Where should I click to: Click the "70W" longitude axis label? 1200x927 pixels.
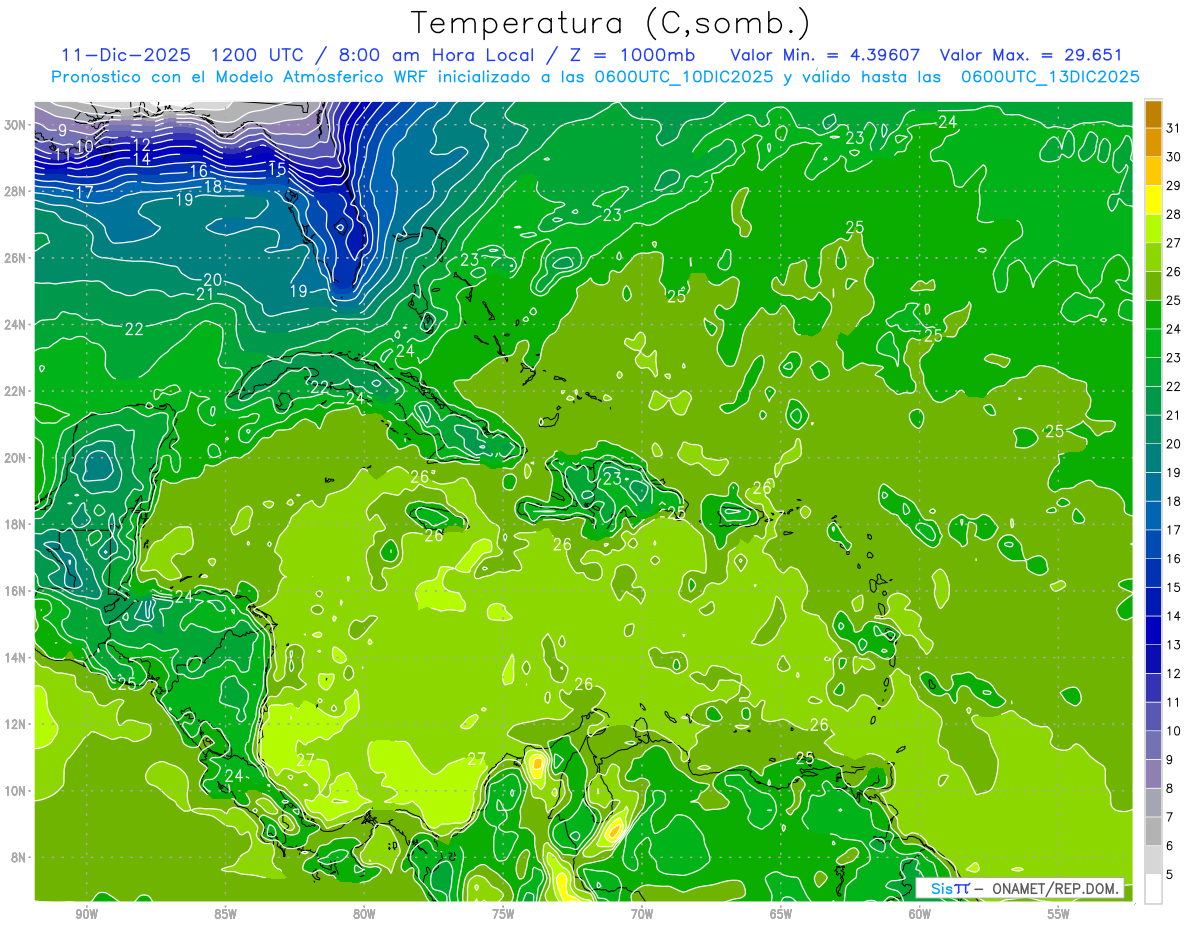pos(642,915)
